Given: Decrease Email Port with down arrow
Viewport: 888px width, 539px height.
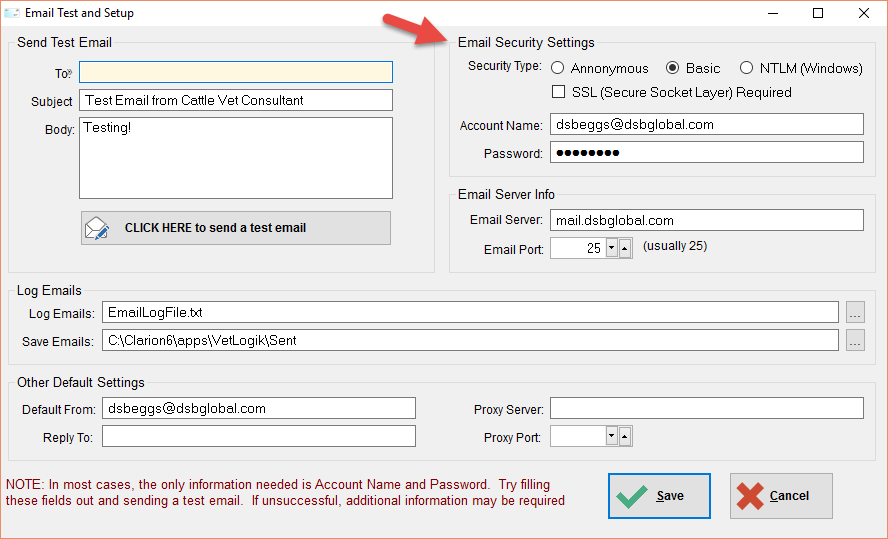Looking at the screenshot, I should coord(611,248).
